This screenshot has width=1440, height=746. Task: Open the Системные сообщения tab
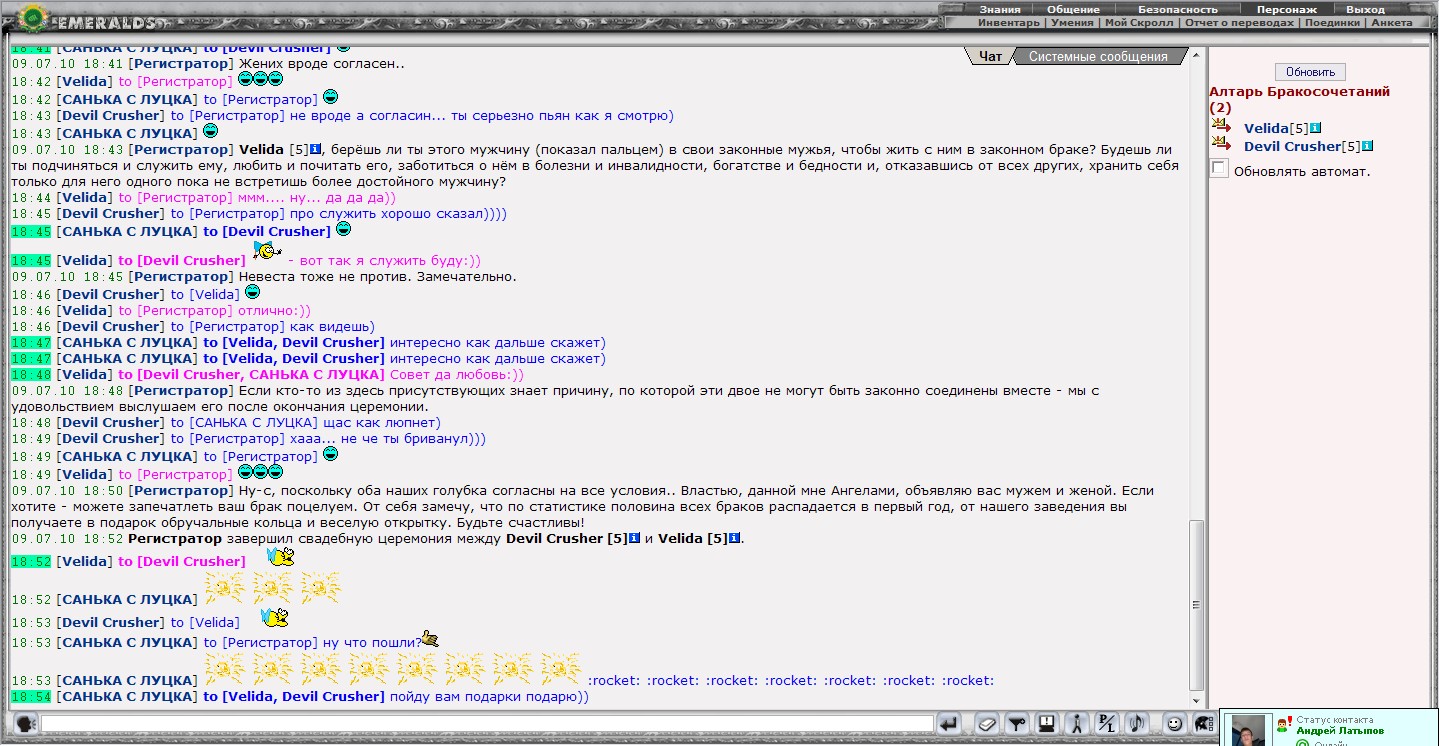click(x=1098, y=57)
